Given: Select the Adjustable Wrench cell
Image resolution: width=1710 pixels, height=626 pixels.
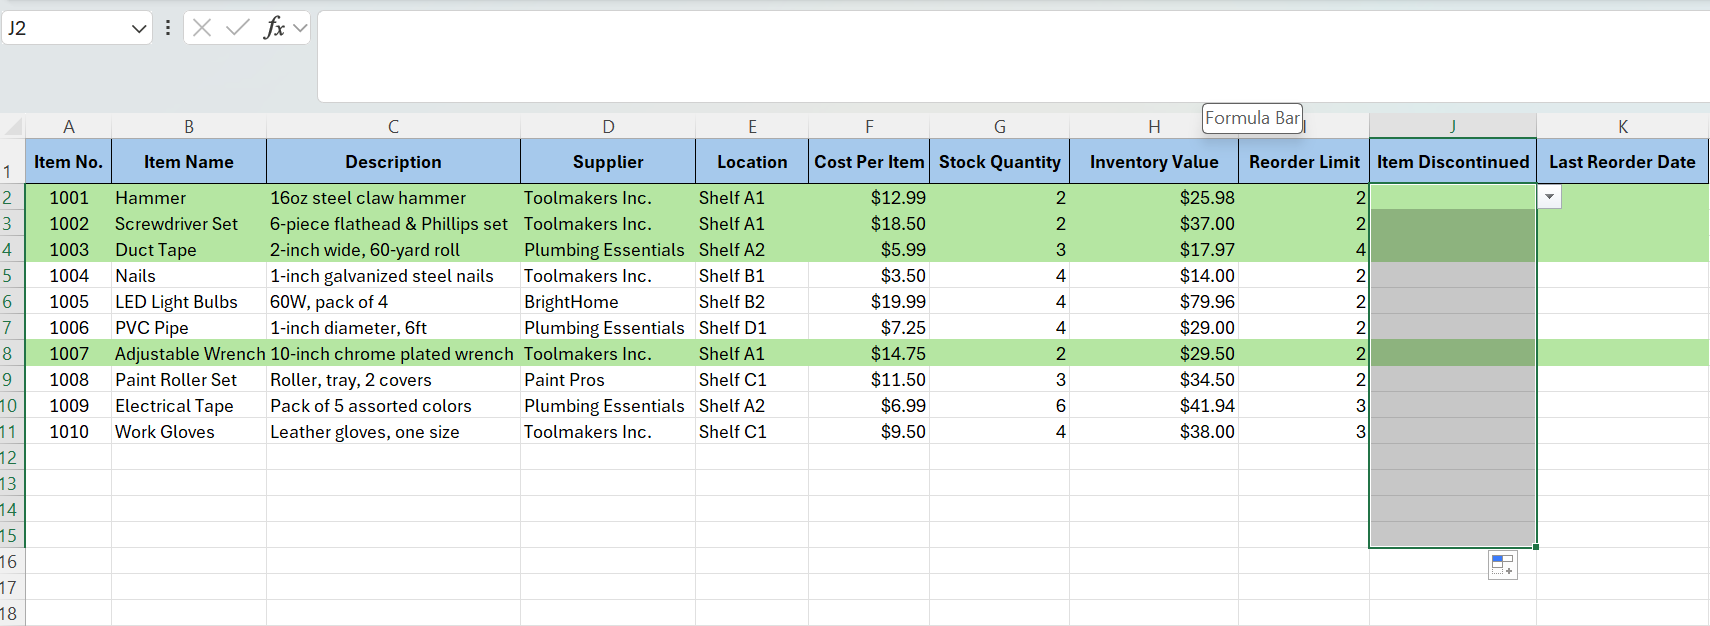Looking at the screenshot, I should 189,354.
